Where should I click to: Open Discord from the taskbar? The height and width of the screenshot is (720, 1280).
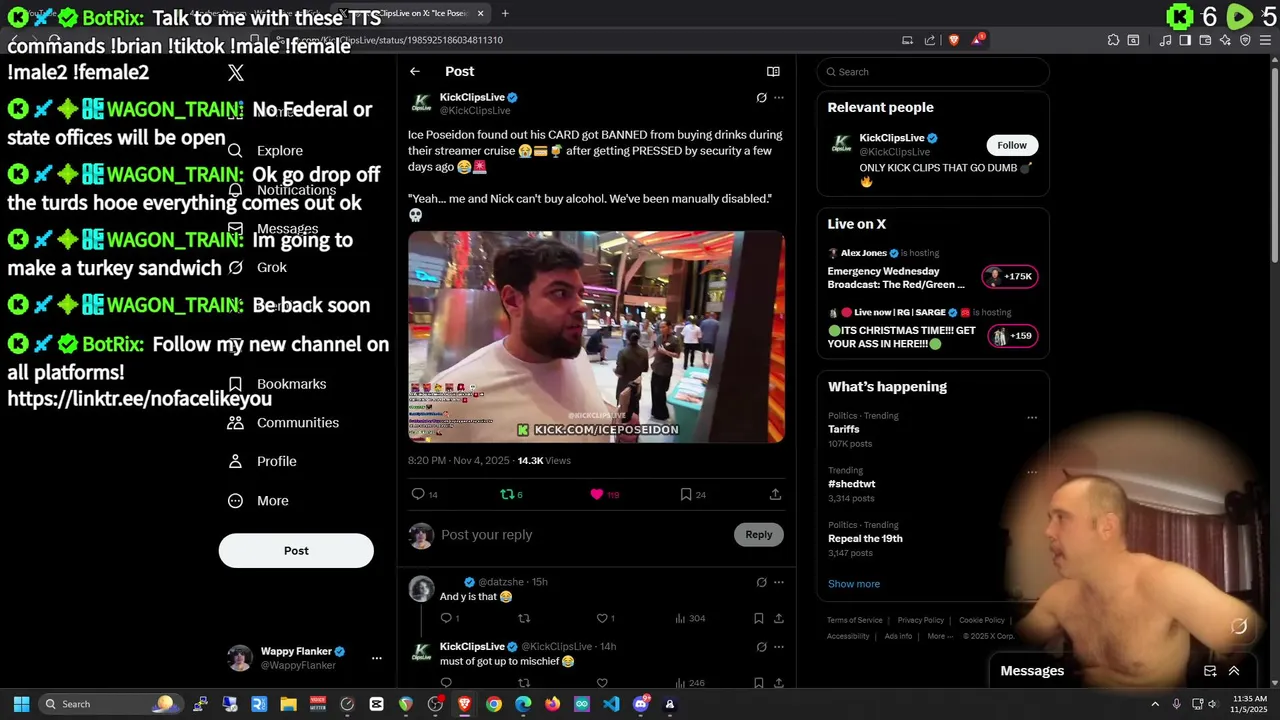(641, 704)
